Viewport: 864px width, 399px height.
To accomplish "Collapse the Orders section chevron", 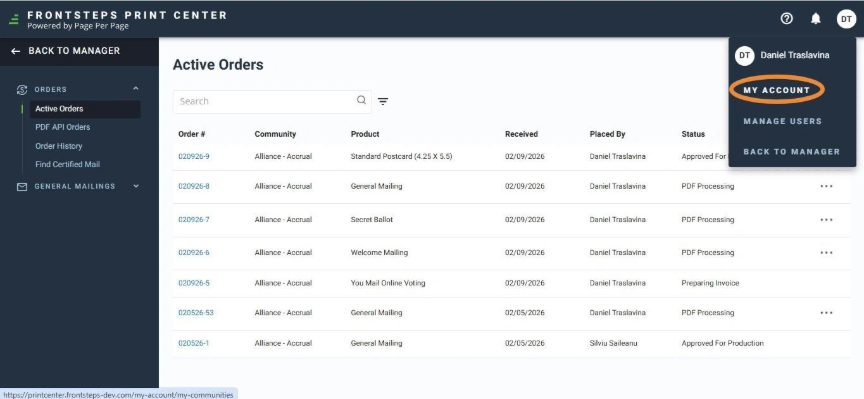I will click(x=136, y=89).
